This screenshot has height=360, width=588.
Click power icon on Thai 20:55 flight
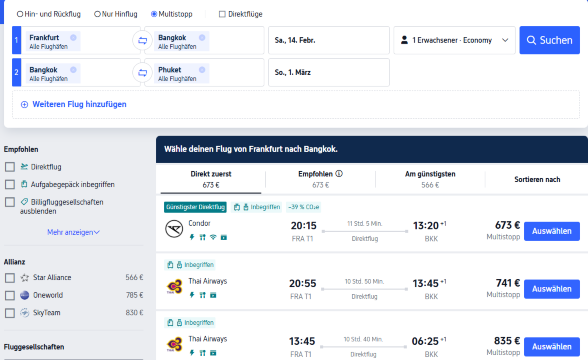[x=192, y=295]
